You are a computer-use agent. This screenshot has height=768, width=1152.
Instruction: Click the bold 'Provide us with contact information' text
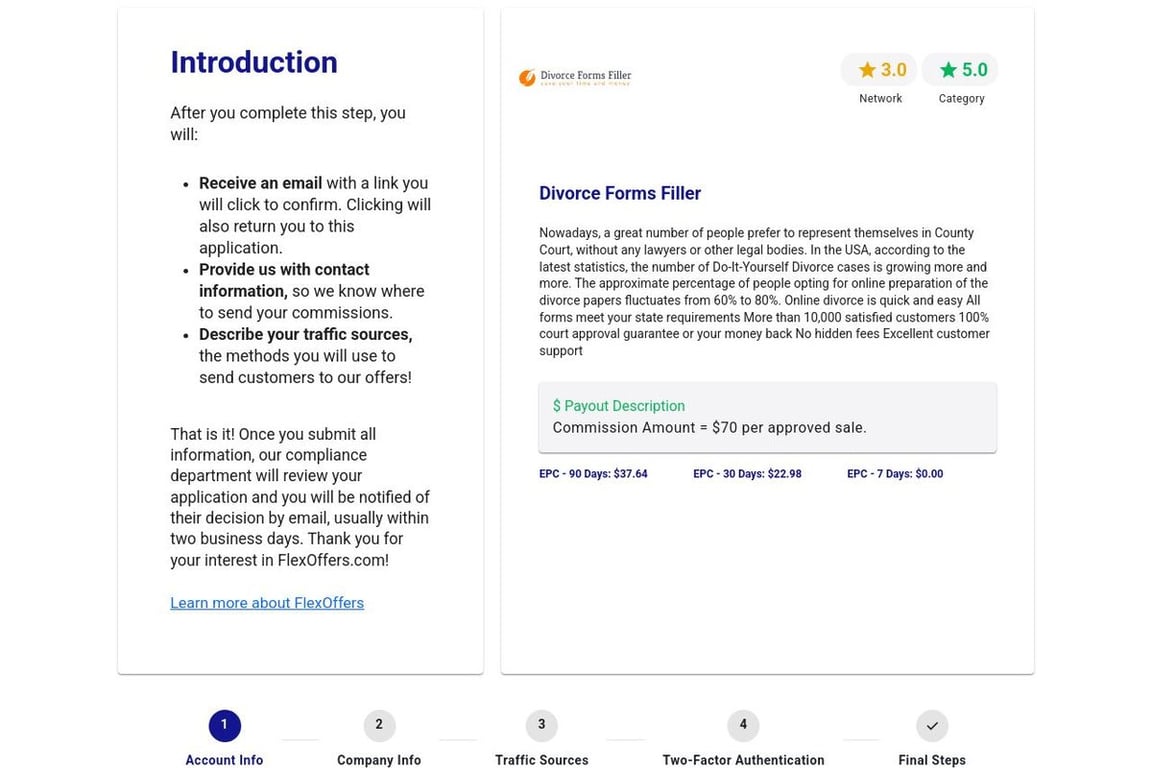(x=284, y=280)
